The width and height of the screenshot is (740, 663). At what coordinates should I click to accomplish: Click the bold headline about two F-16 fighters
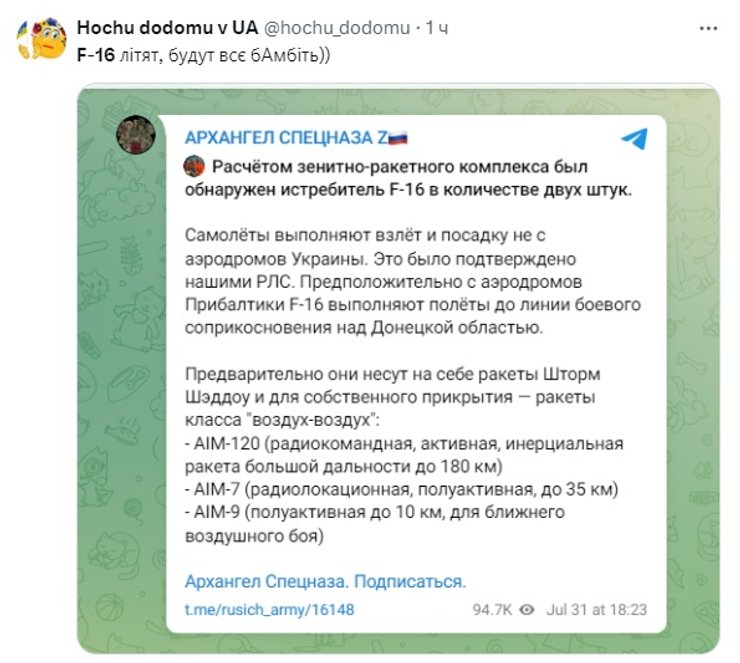click(x=408, y=178)
